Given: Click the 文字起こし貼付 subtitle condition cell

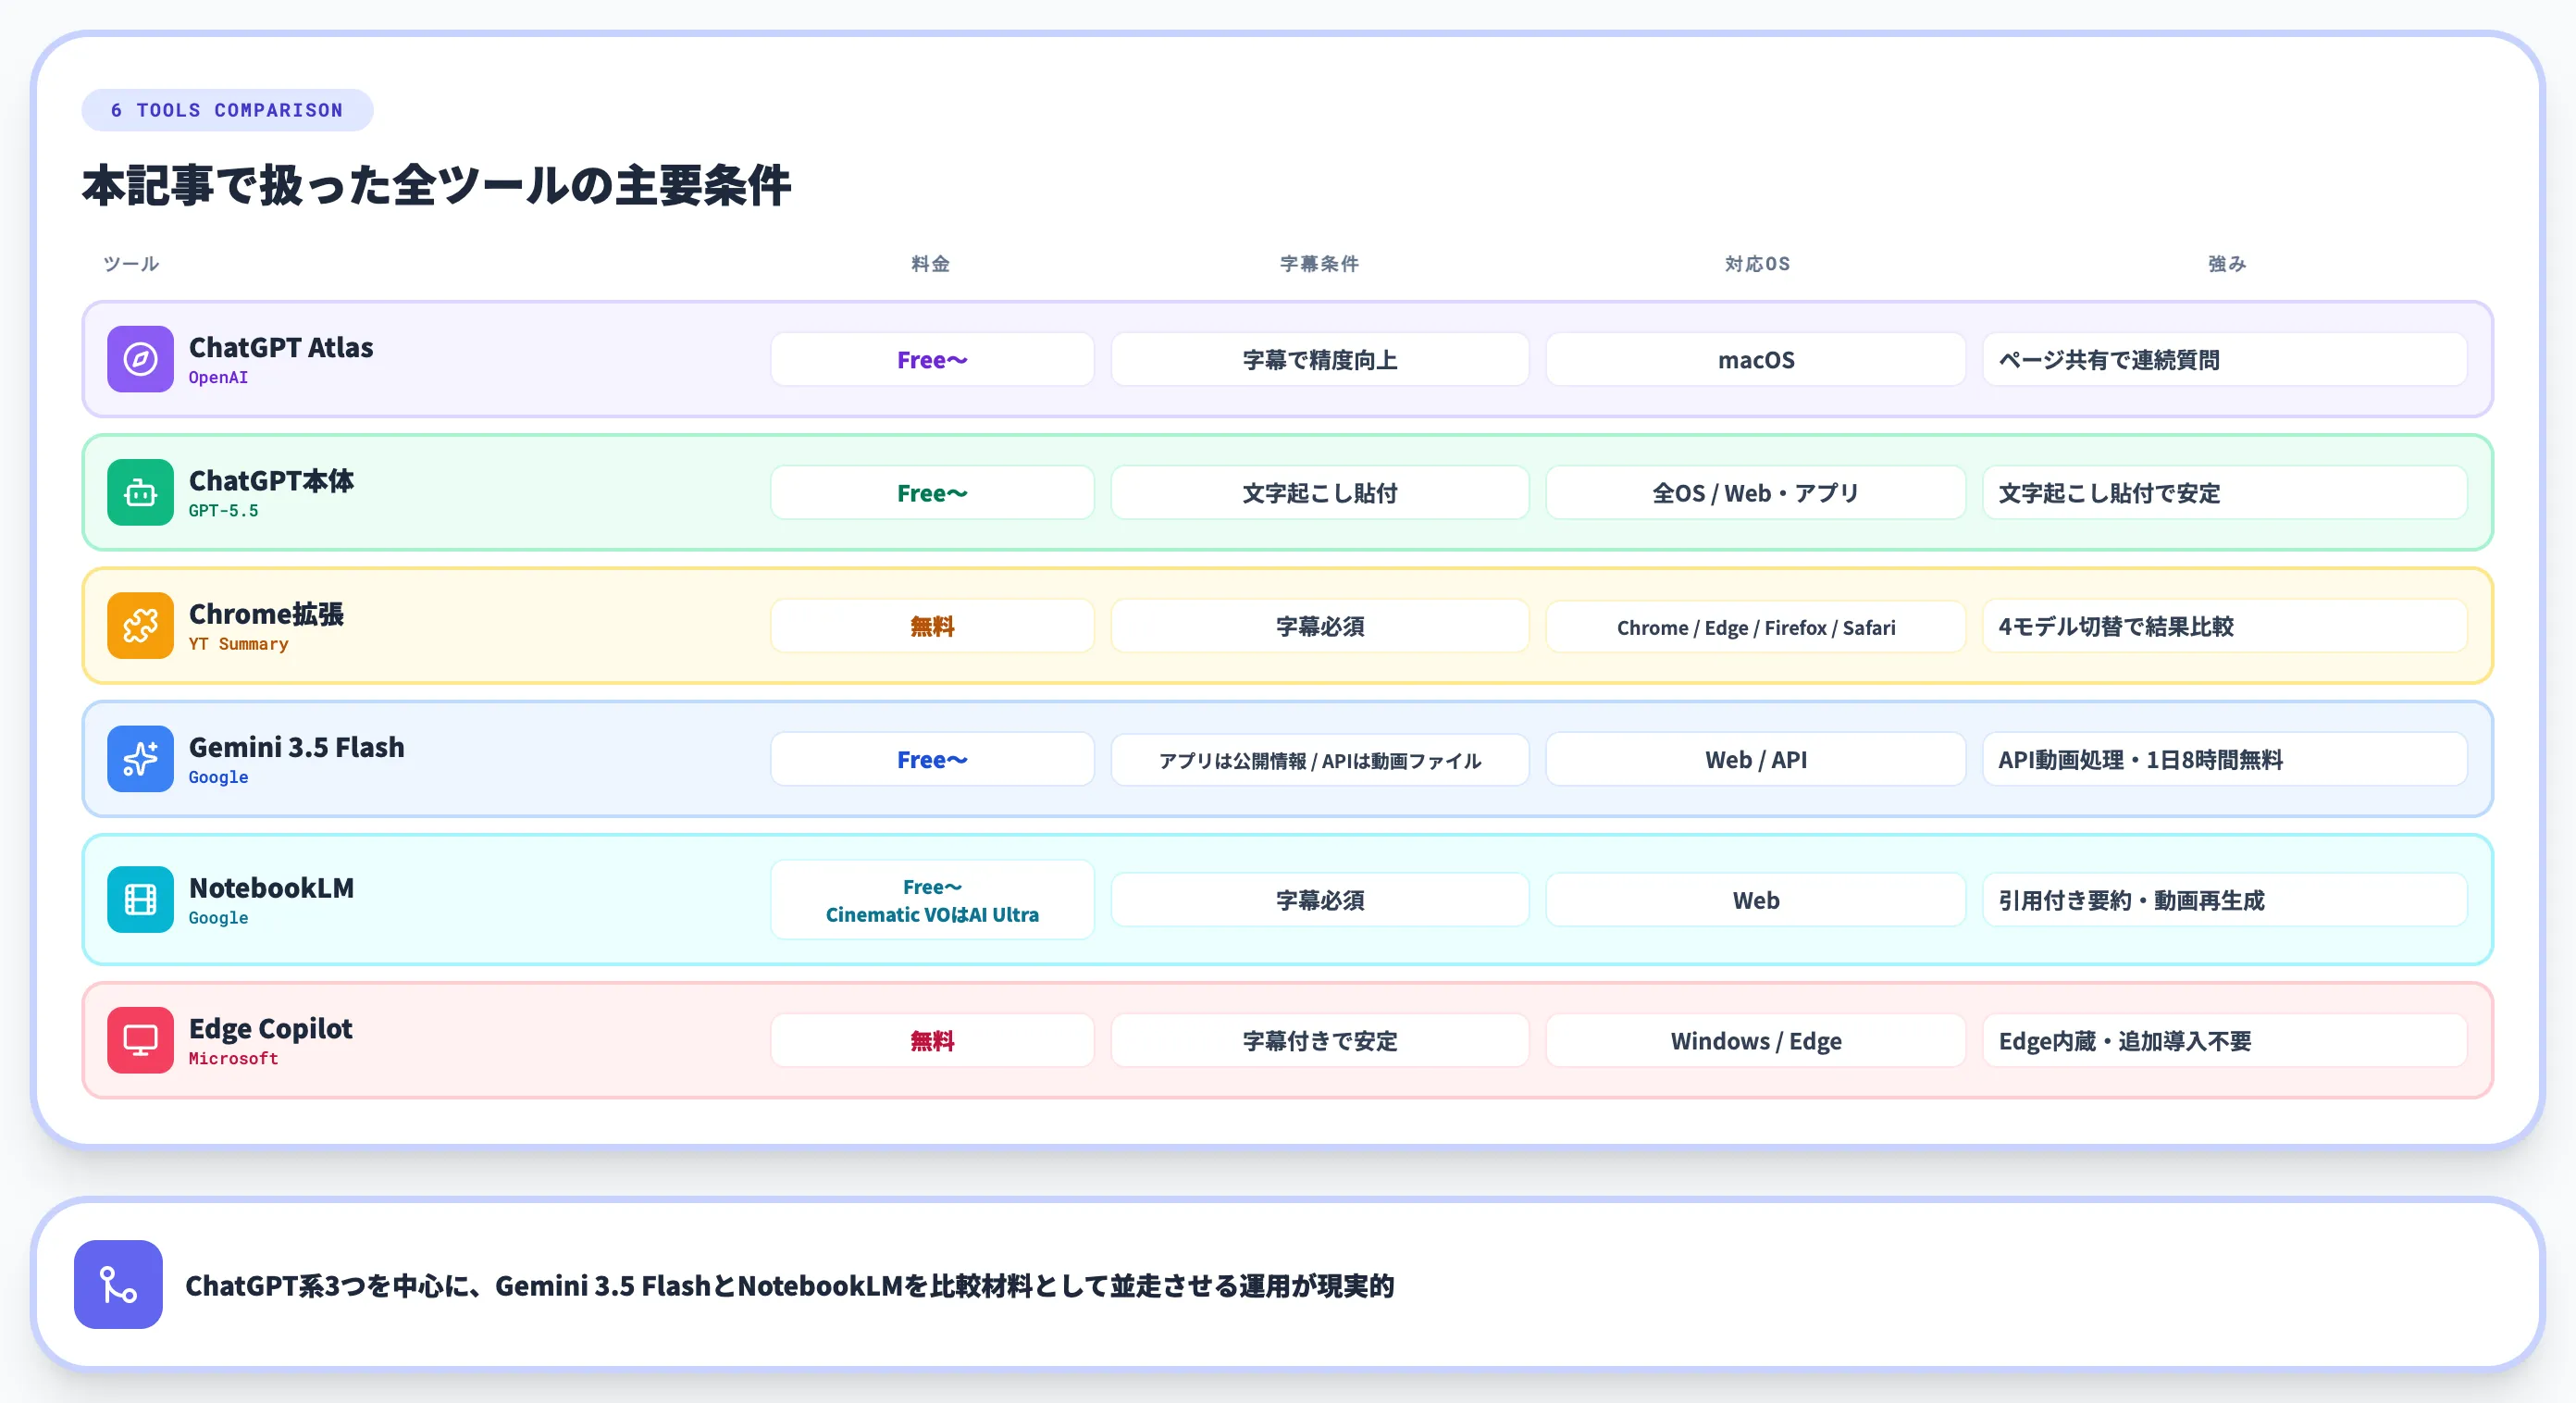Looking at the screenshot, I should (x=1320, y=492).
